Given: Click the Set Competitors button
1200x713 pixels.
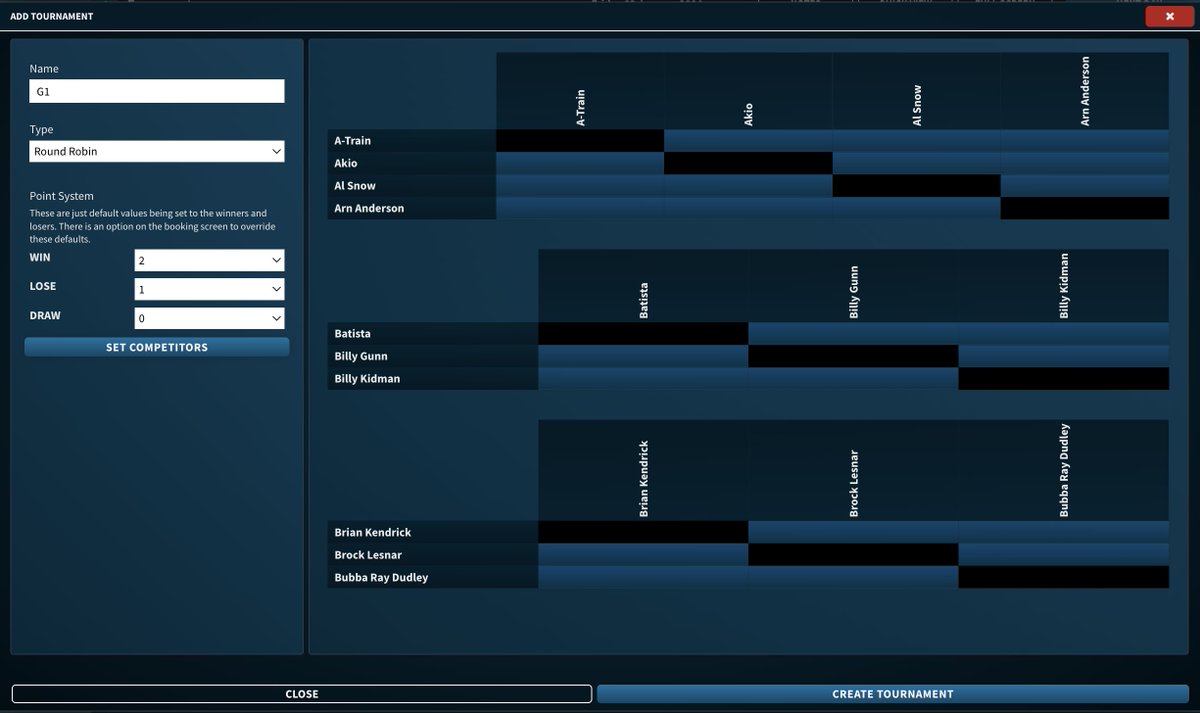Looking at the screenshot, I should coord(157,347).
